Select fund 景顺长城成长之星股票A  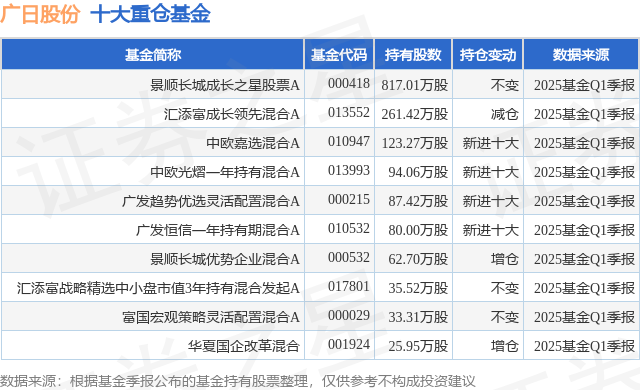tap(225, 85)
